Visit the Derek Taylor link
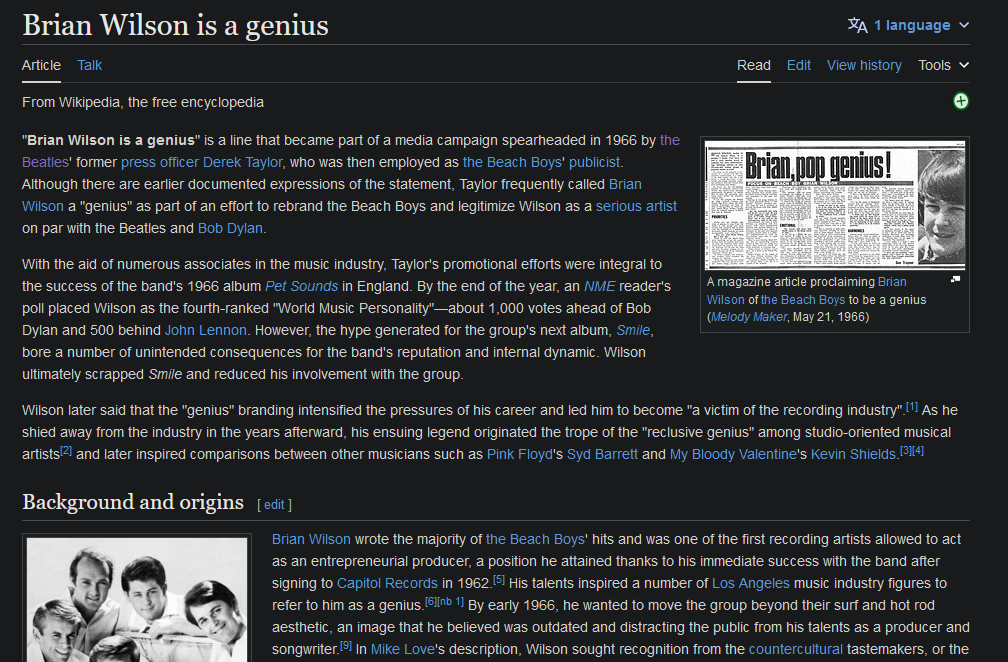The width and height of the screenshot is (1008, 662). coord(242,162)
